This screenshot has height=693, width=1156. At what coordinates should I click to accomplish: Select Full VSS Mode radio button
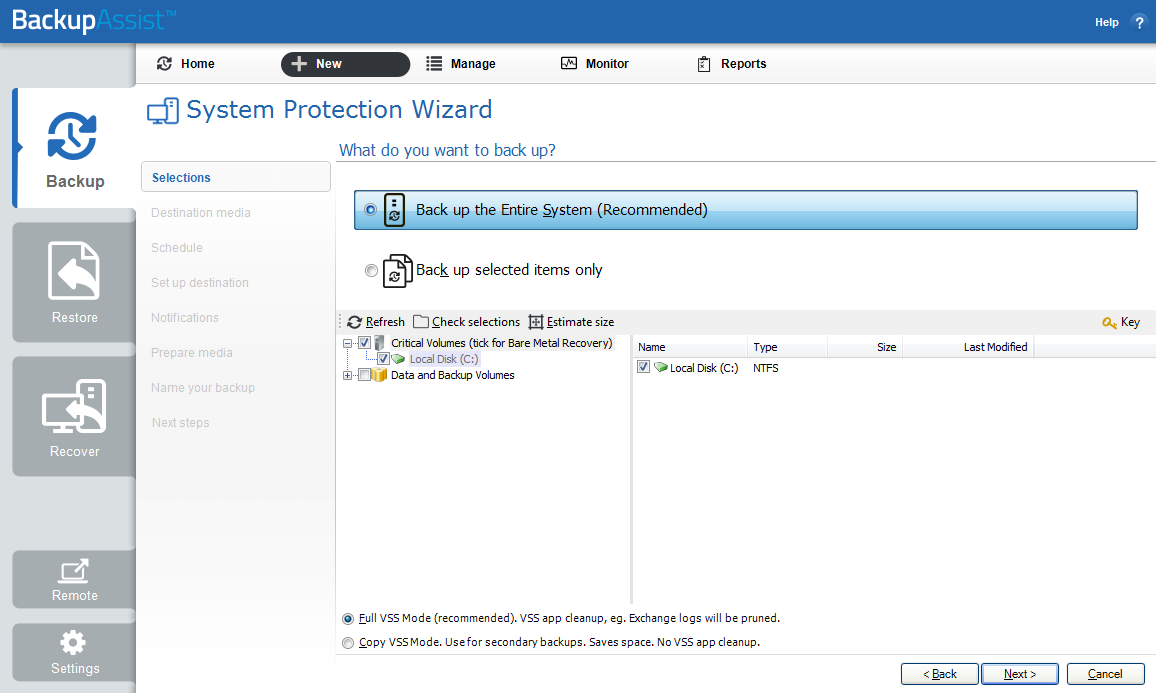point(348,619)
